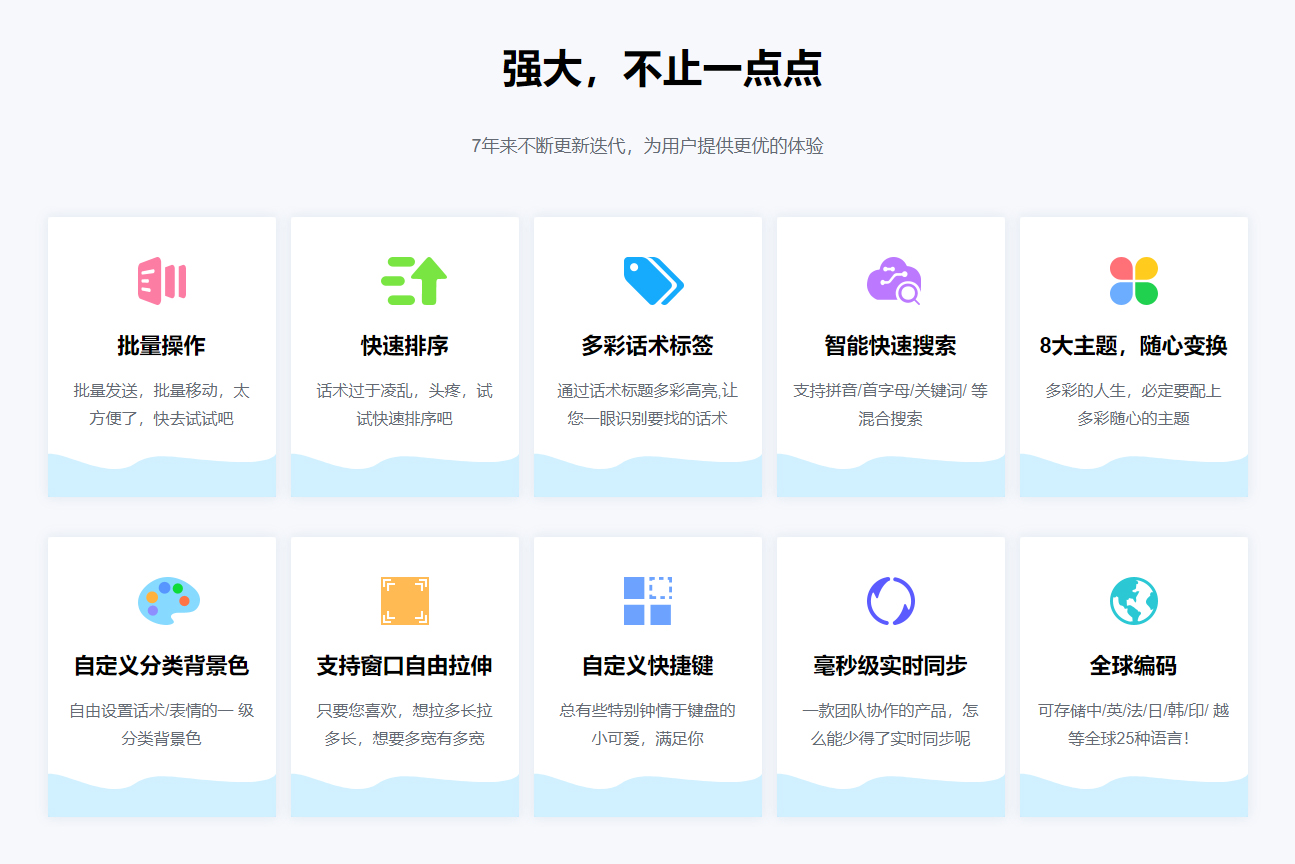Image resolution: width=1295 pixels, height=864 pixels.
Task: Click the orange window stretch icon
Action: pos(404,601)
